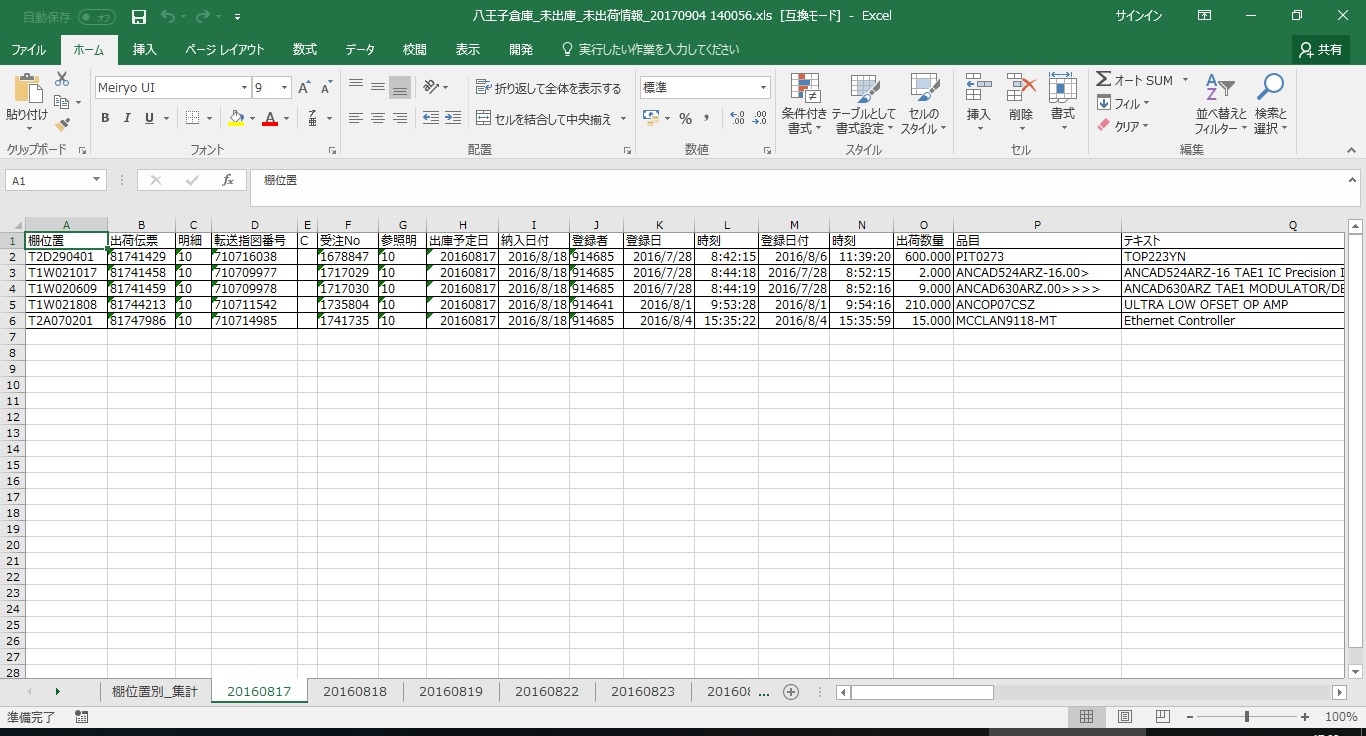
Task: Switch to the Insert (挿入) ribbon tab
Action: (x=145, y=50)
